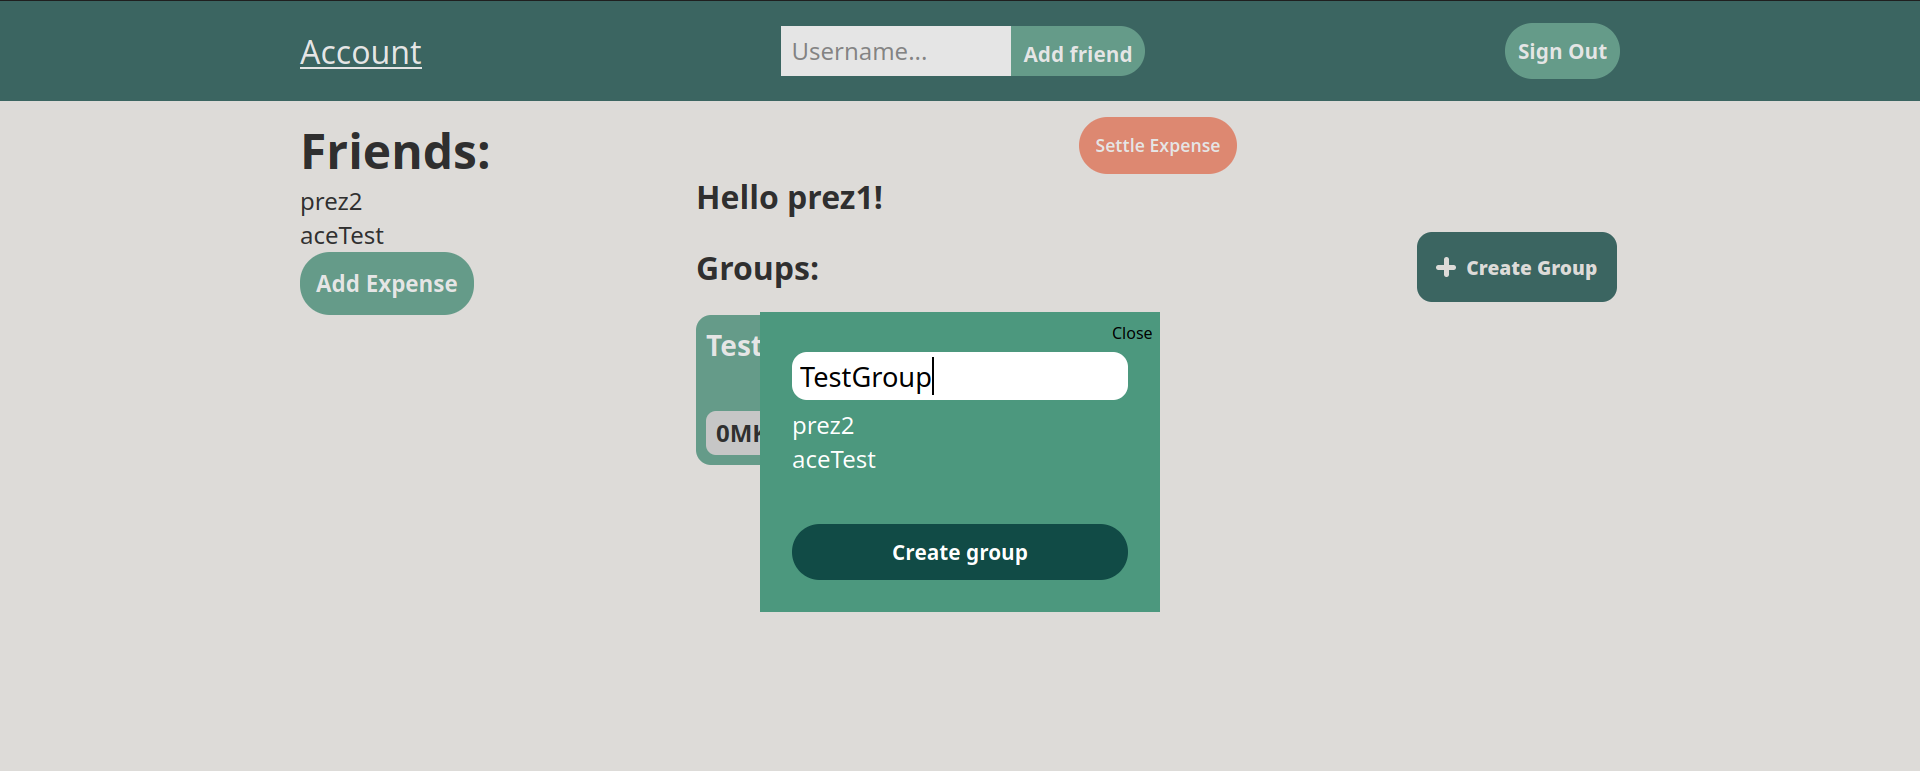
Task: Click the Groups: section heading
Action: tap(757, 269)
